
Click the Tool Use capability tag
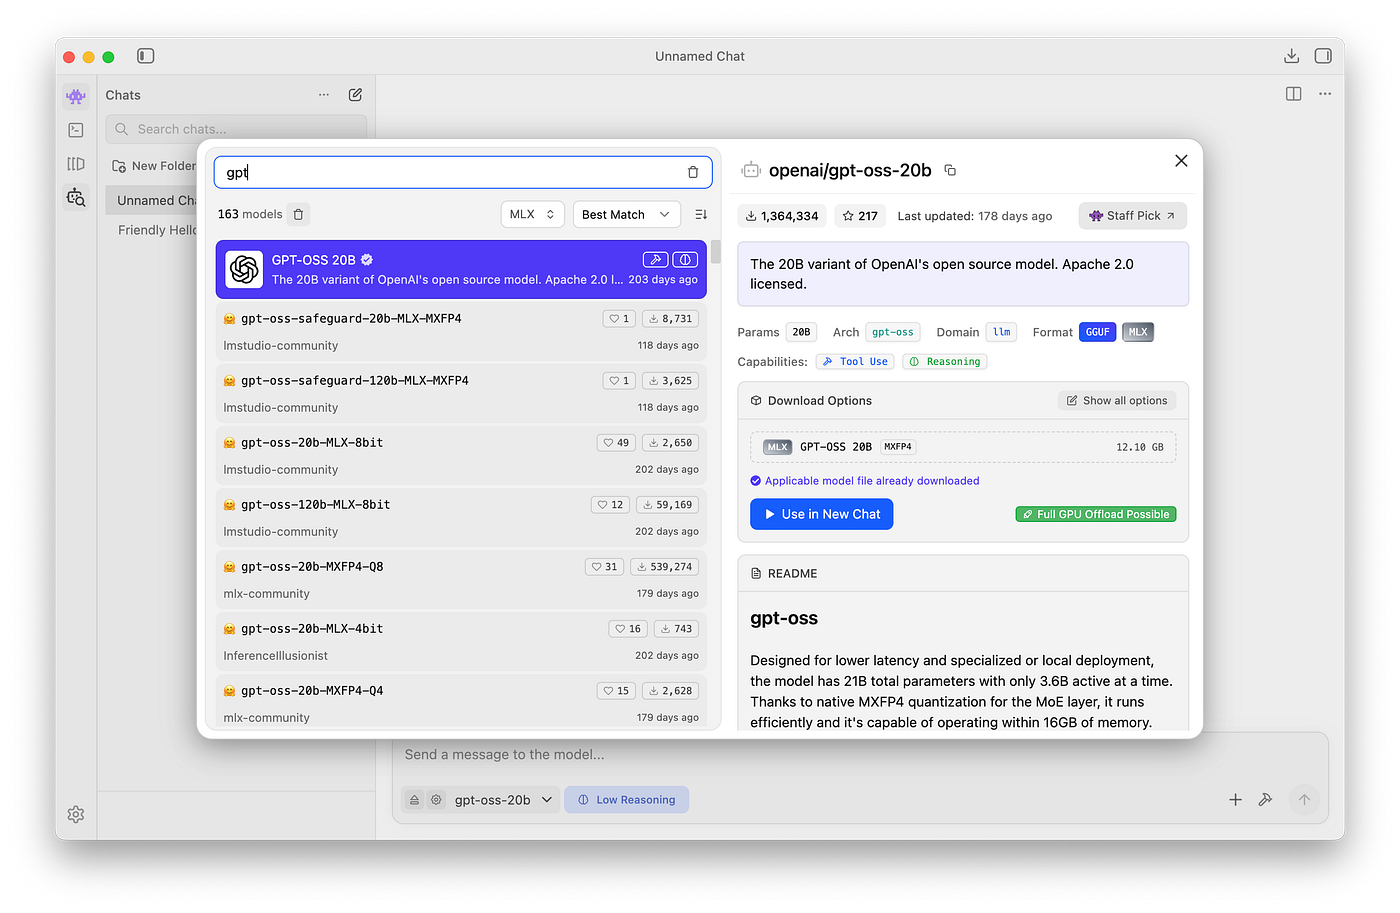click(855, 362)
